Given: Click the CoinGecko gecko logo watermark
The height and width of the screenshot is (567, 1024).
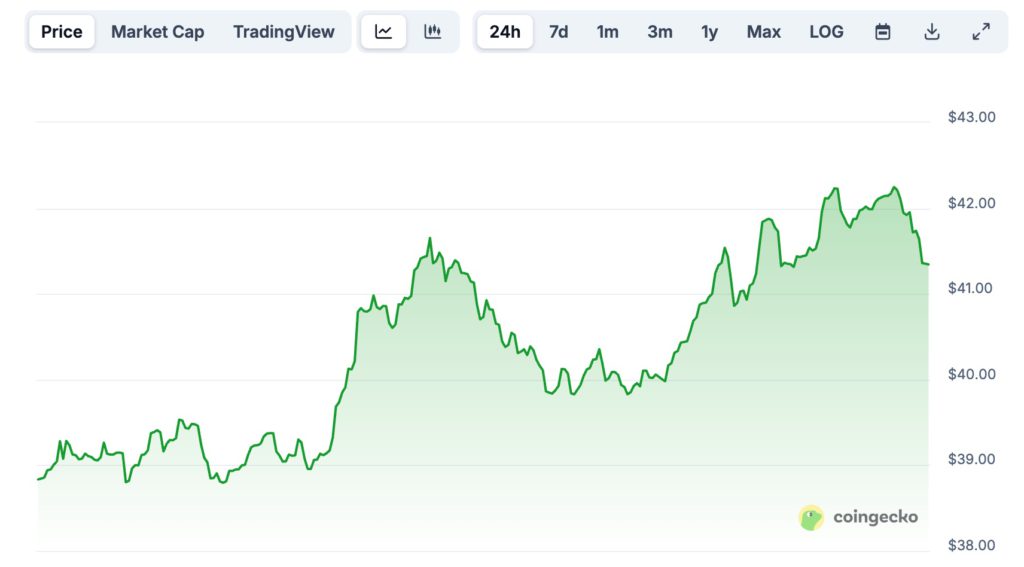Looking at the screenshot, I should click(x=811, y=517).
